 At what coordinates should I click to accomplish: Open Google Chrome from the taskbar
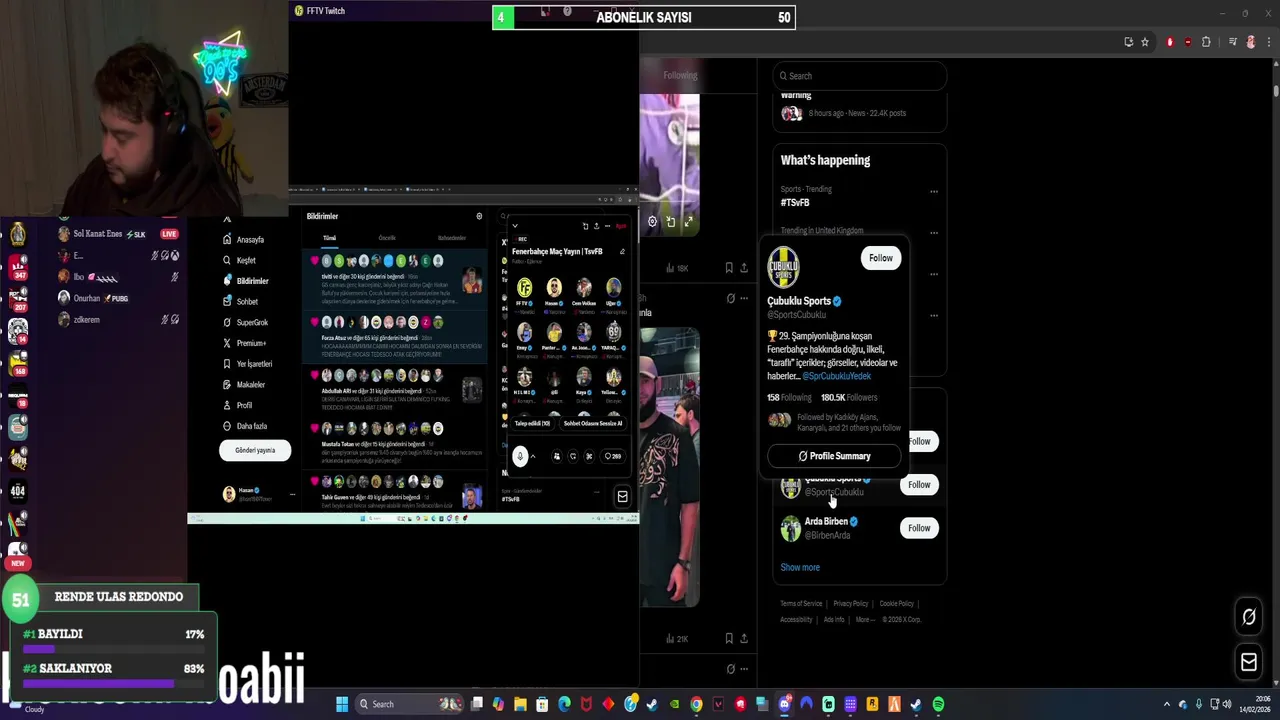696,704
